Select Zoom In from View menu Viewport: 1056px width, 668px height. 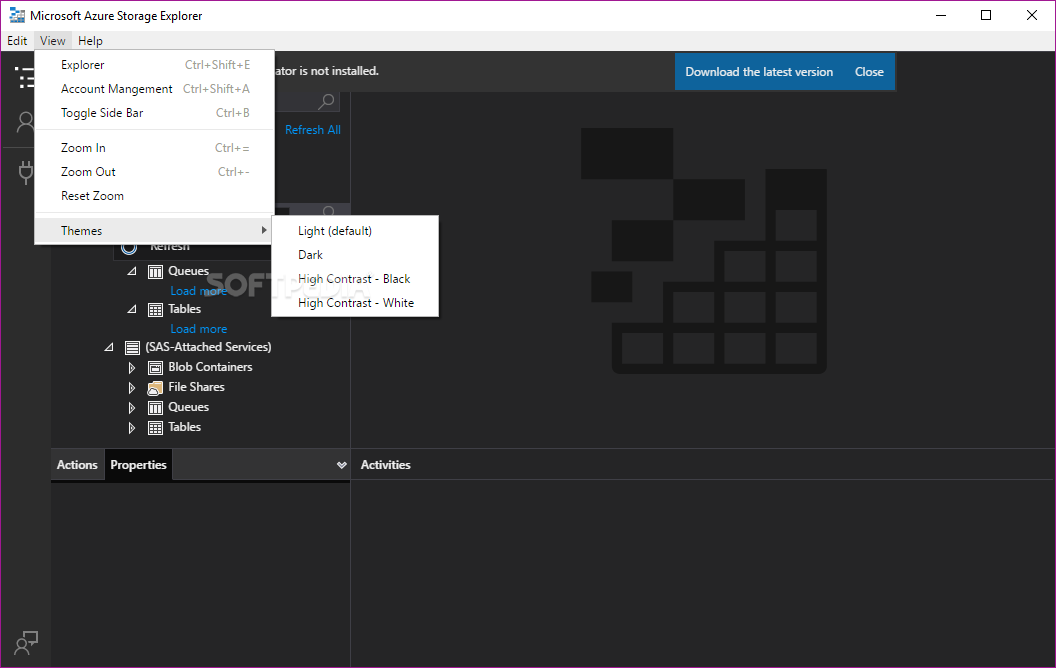tap(154, 147)
